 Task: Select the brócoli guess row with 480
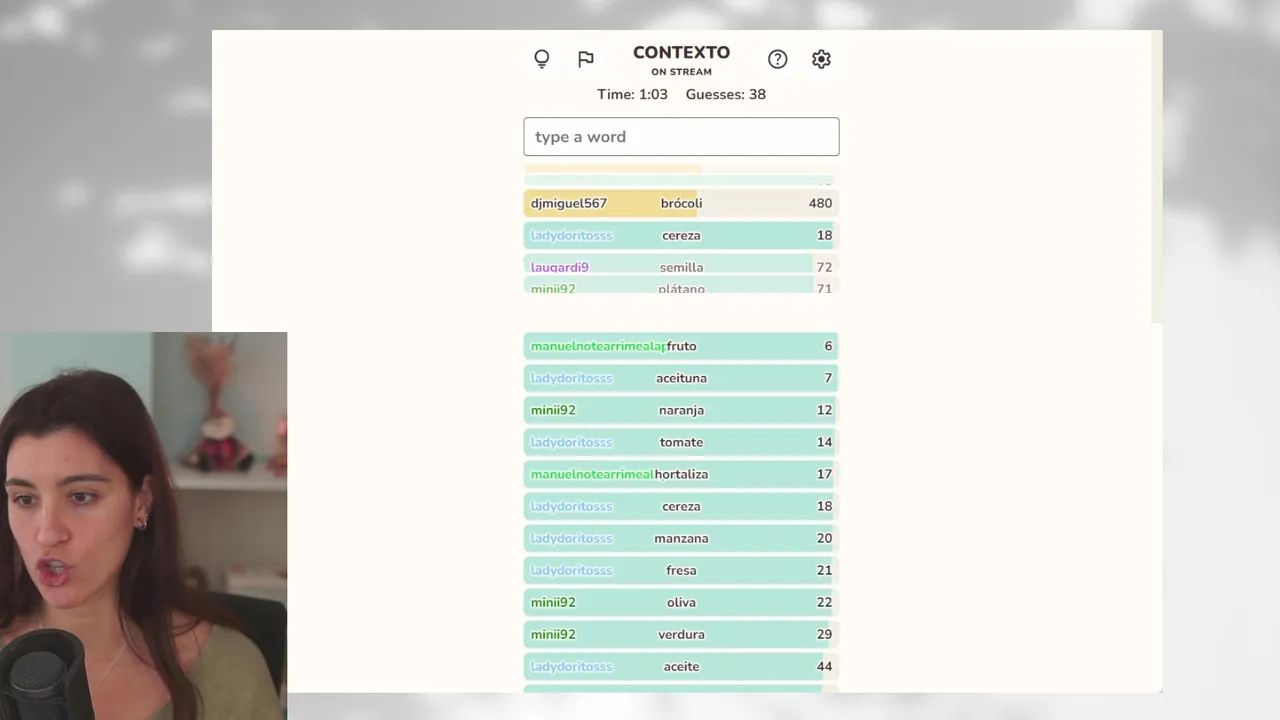coord(681,203)
